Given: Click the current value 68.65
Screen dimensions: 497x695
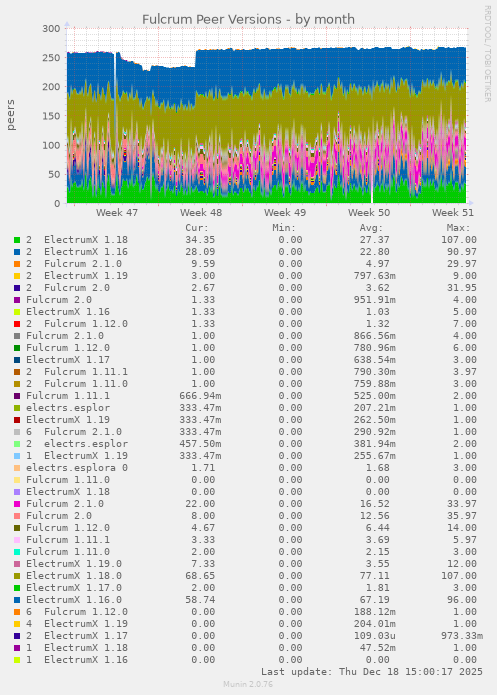Looking at the screenshot, I should (x=200, y=576).
